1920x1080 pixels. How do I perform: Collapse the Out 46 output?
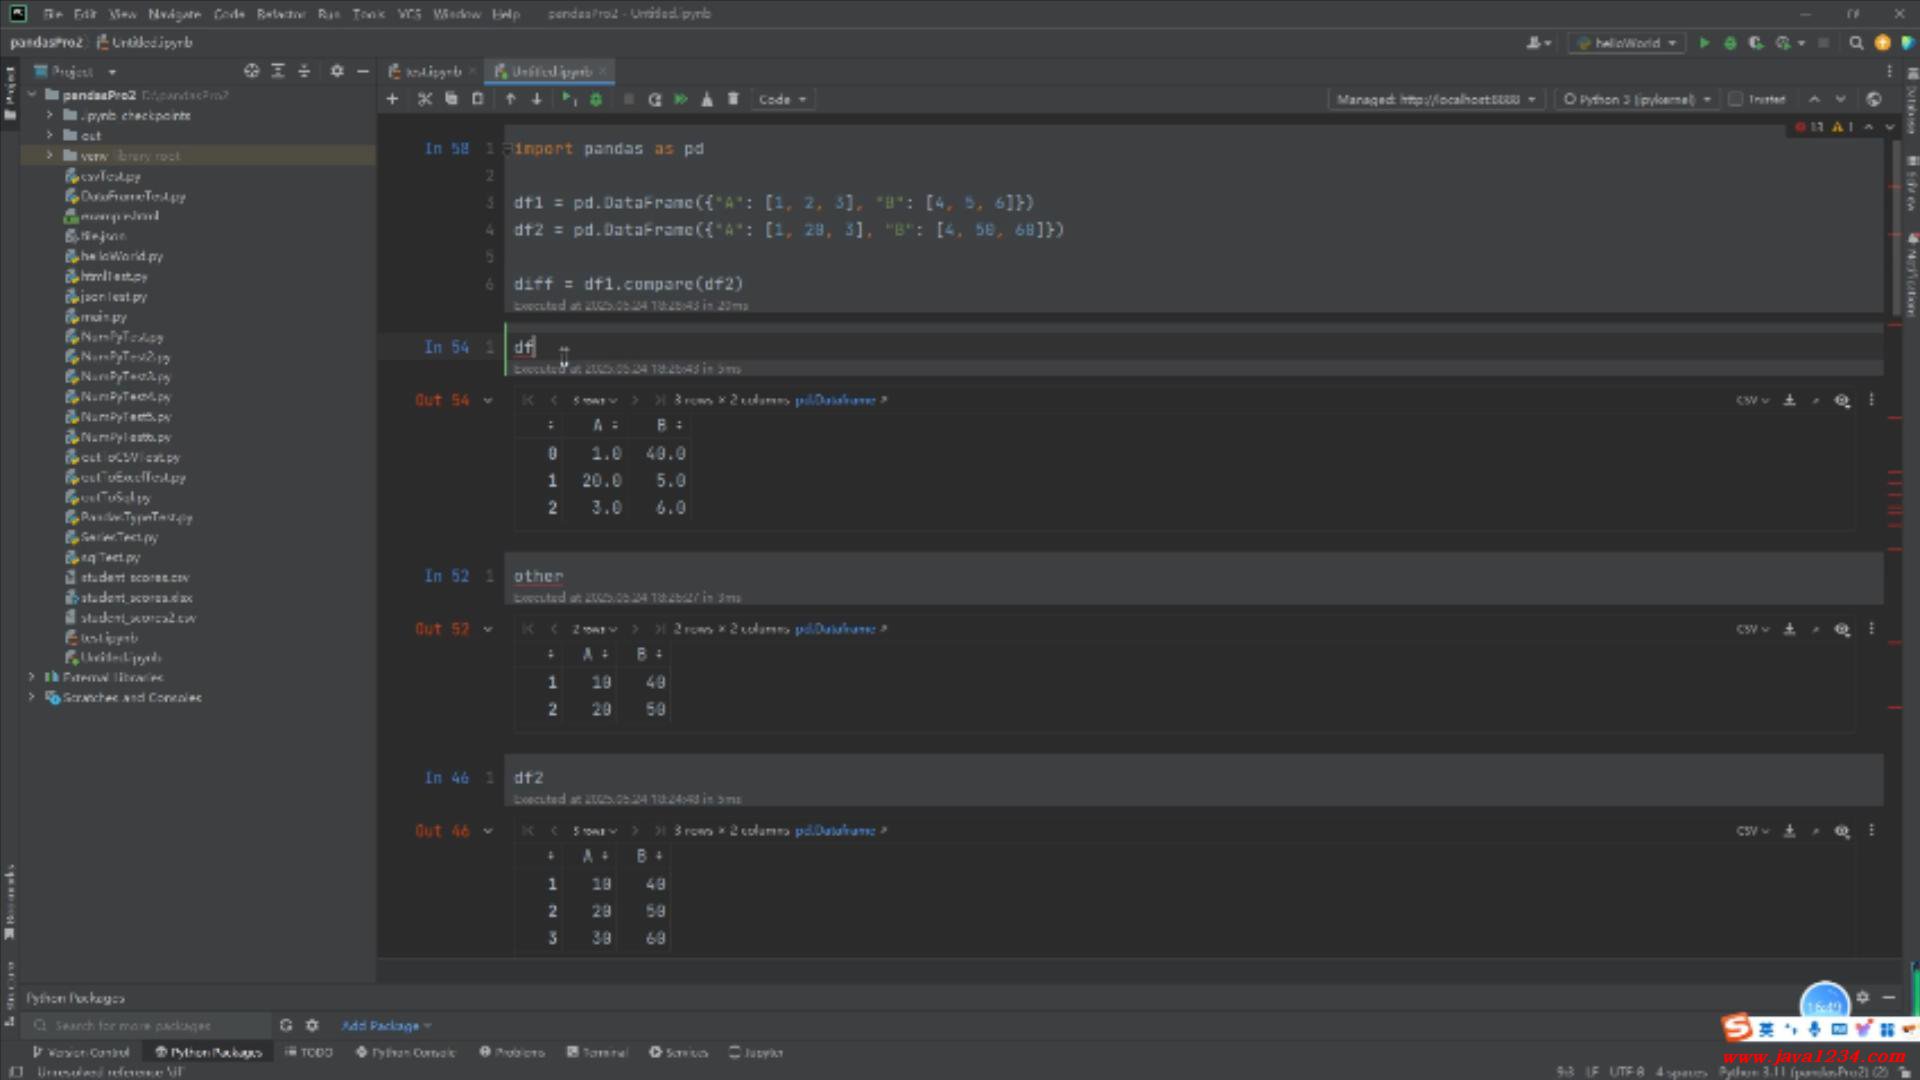click(x=488, y=831)
